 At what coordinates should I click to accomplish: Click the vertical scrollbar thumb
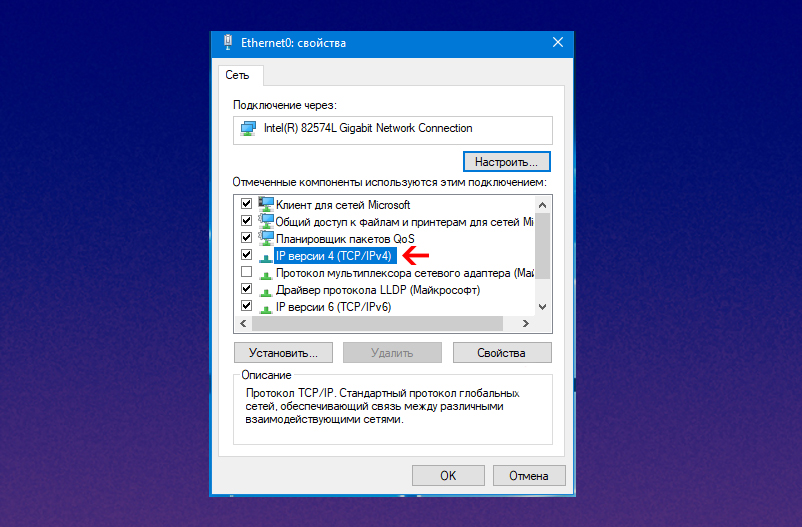coord(543,246)
